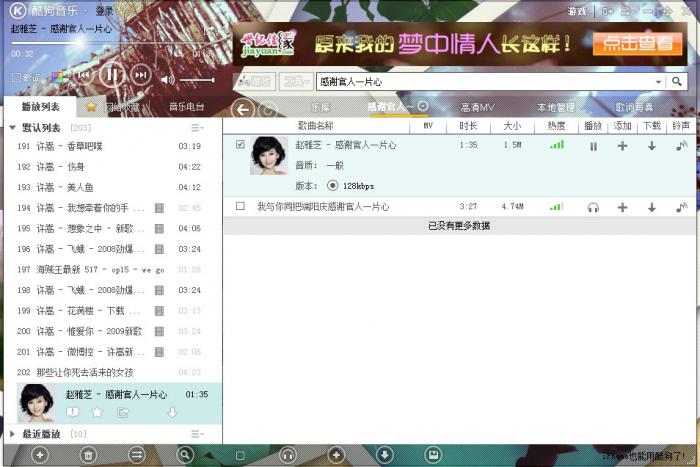Download the 赵雅芝 search result
Viewport: 700px width, 467px height.
pyautogui.click(x=652, y=146)
